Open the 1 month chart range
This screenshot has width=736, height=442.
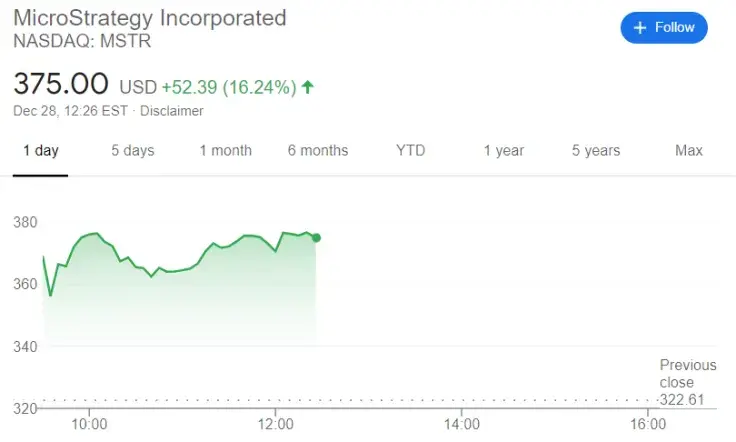tap(226, 151)
